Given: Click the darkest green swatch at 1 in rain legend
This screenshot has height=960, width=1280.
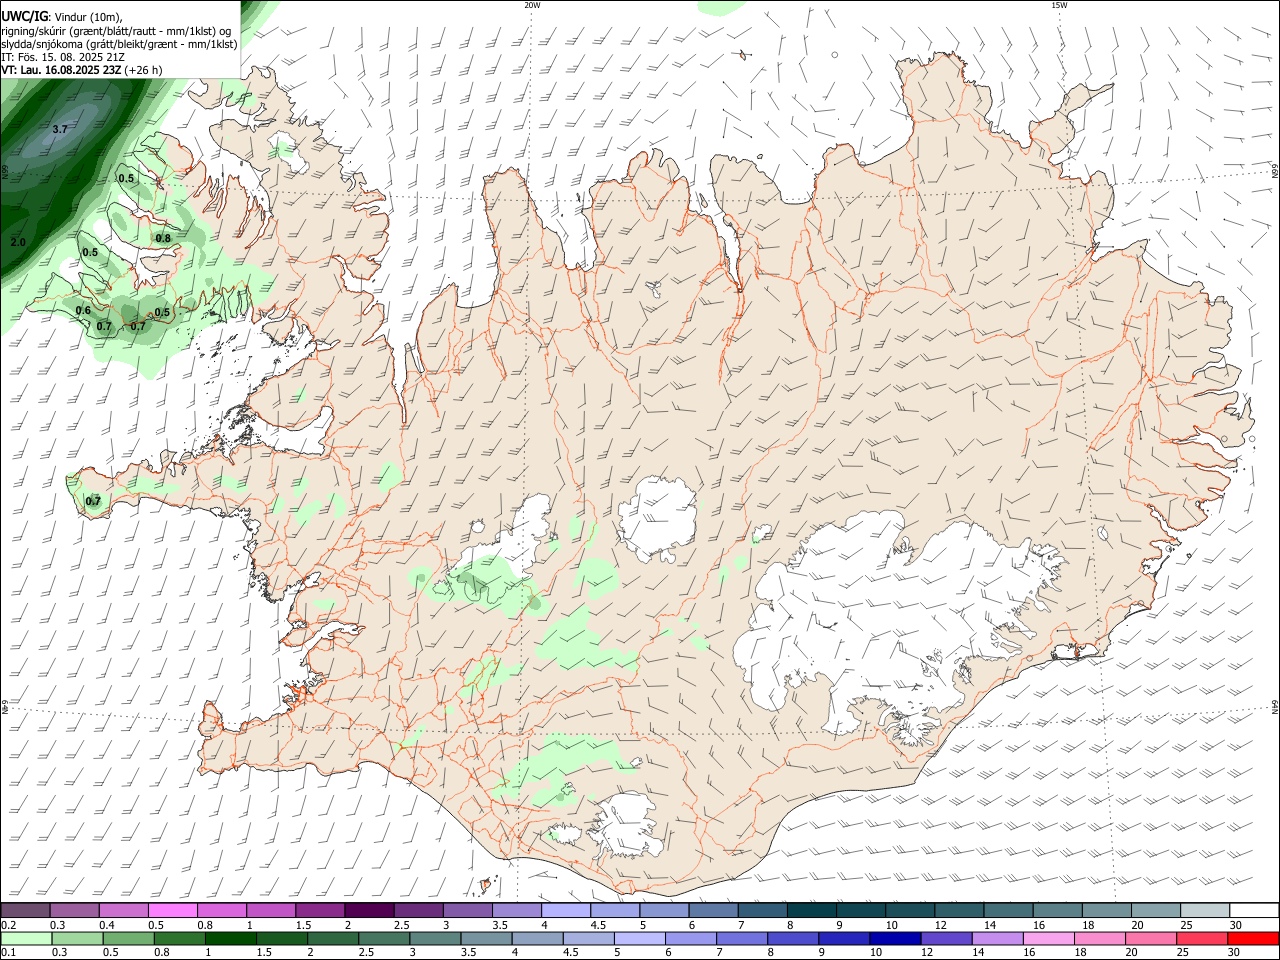Looking at the screenshot, I should tap(231, 939).
